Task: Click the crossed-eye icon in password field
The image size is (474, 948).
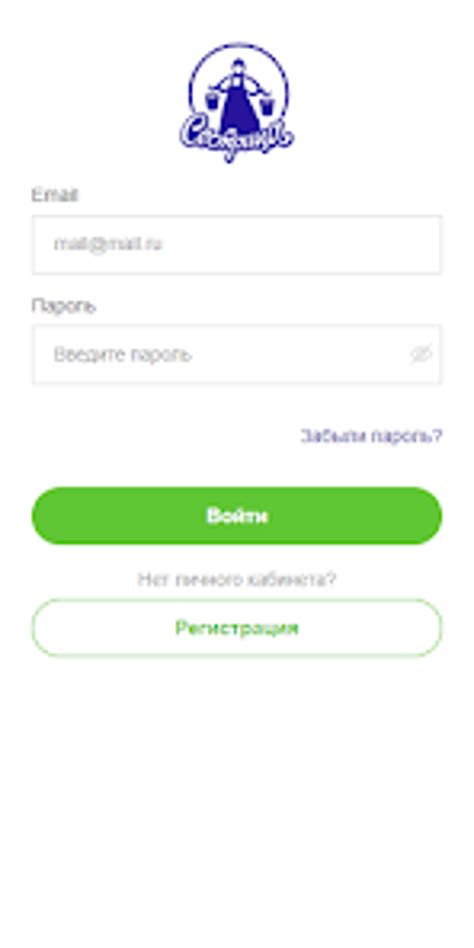Action: [421, 354]
